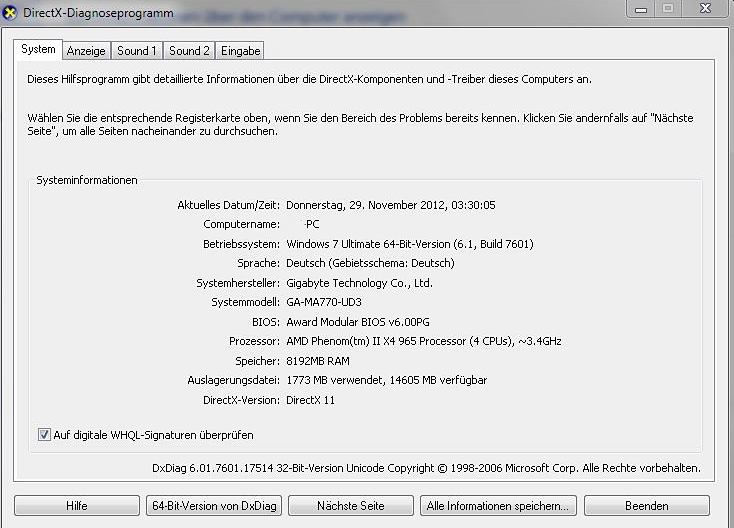
Task: Minimize the DirectX-Diagnoseprogramm window
Action: tap(641, 9)
